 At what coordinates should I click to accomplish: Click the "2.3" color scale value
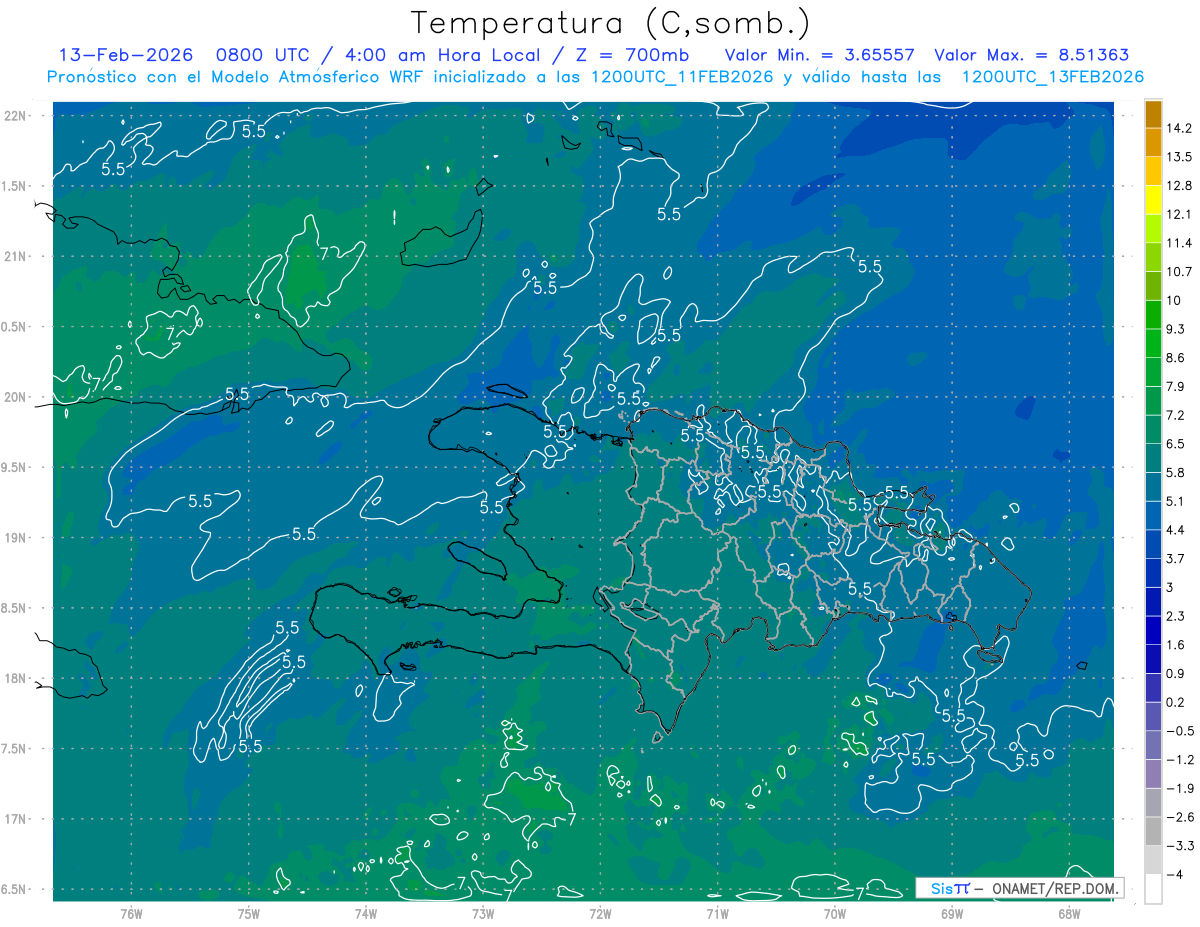tap(1177, 616)
